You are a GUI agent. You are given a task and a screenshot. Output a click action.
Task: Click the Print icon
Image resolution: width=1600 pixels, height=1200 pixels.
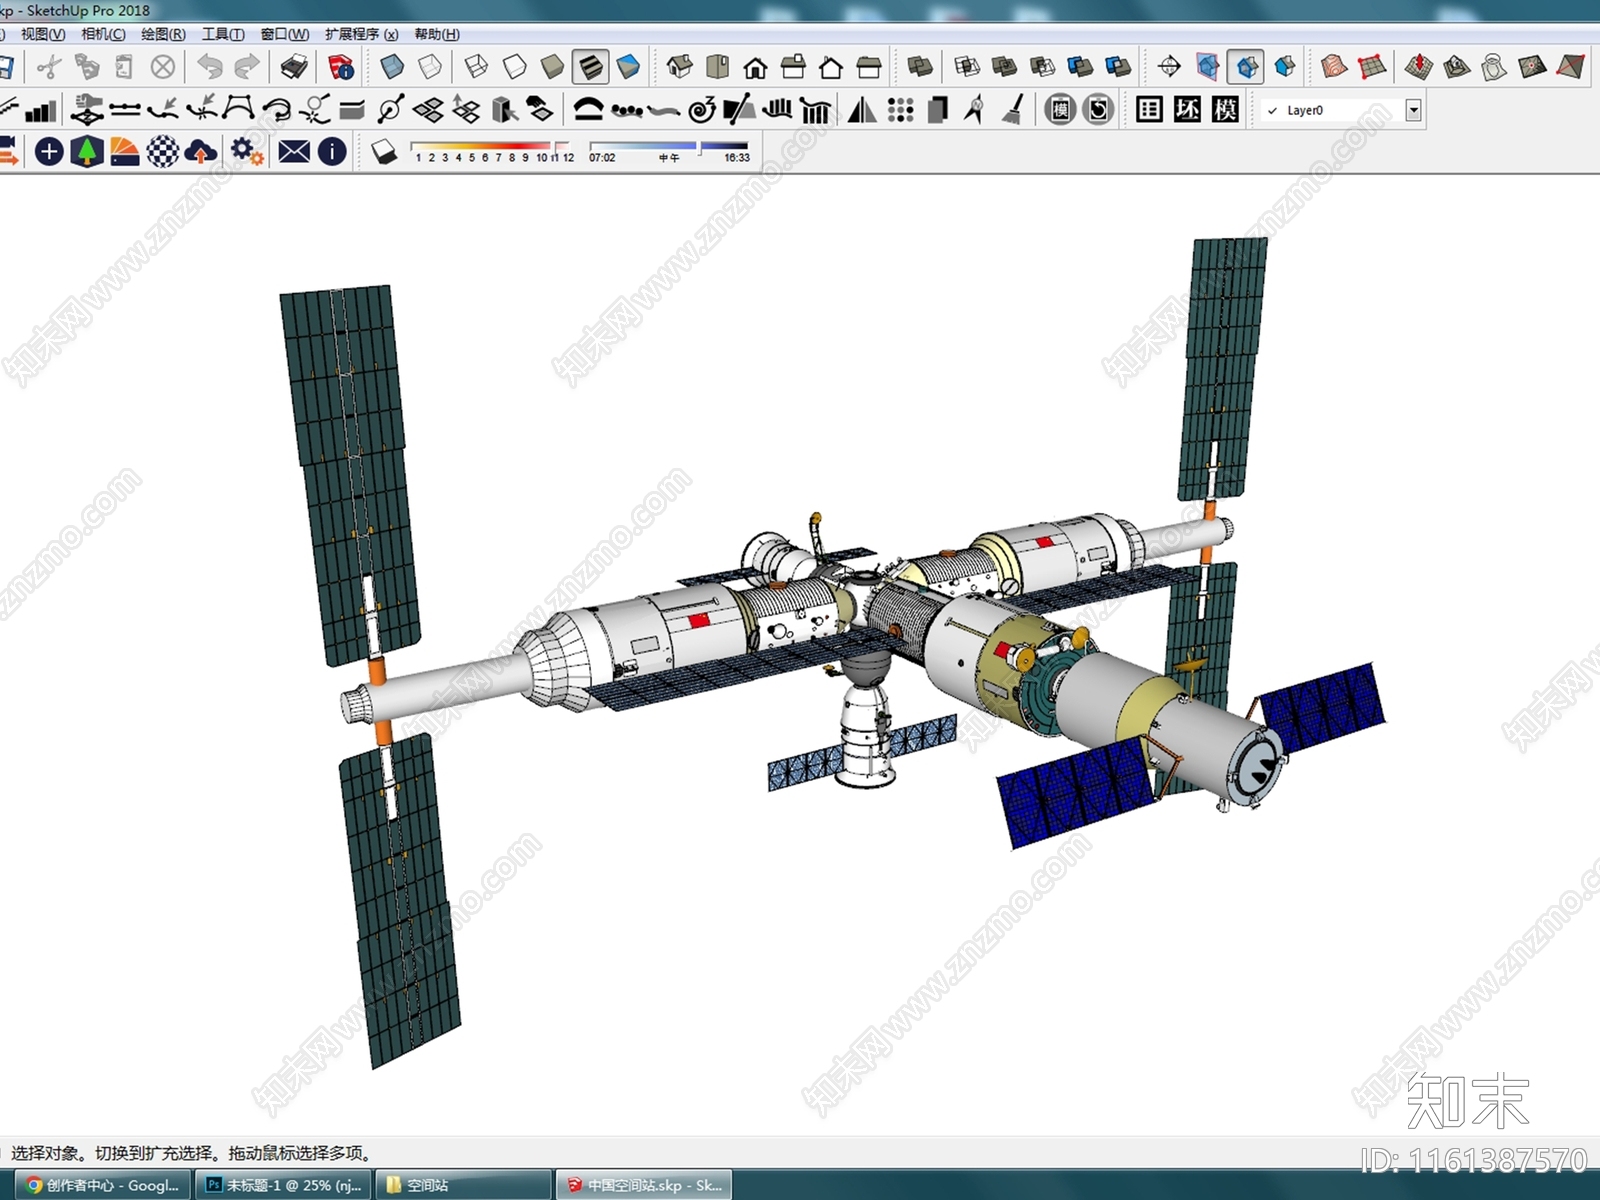click(294, 68)
